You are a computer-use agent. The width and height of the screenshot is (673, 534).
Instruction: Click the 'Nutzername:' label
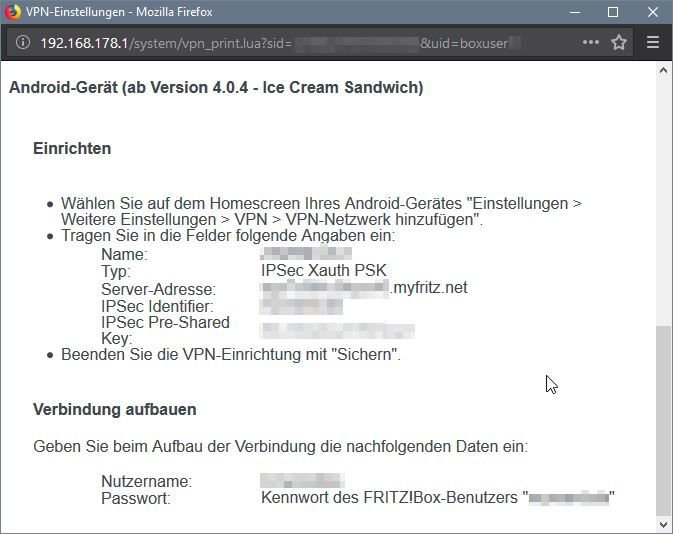click(x=146, y=481)
